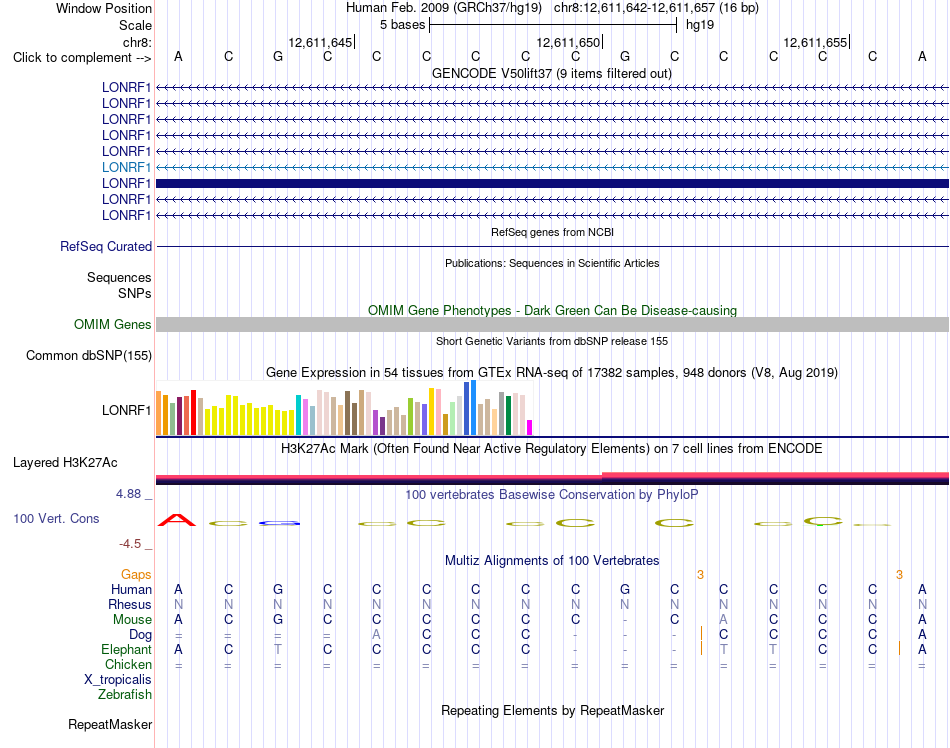Screen dimensions: 950x748
Task: Click the 'Human' alignment row label
Action: 131,589
